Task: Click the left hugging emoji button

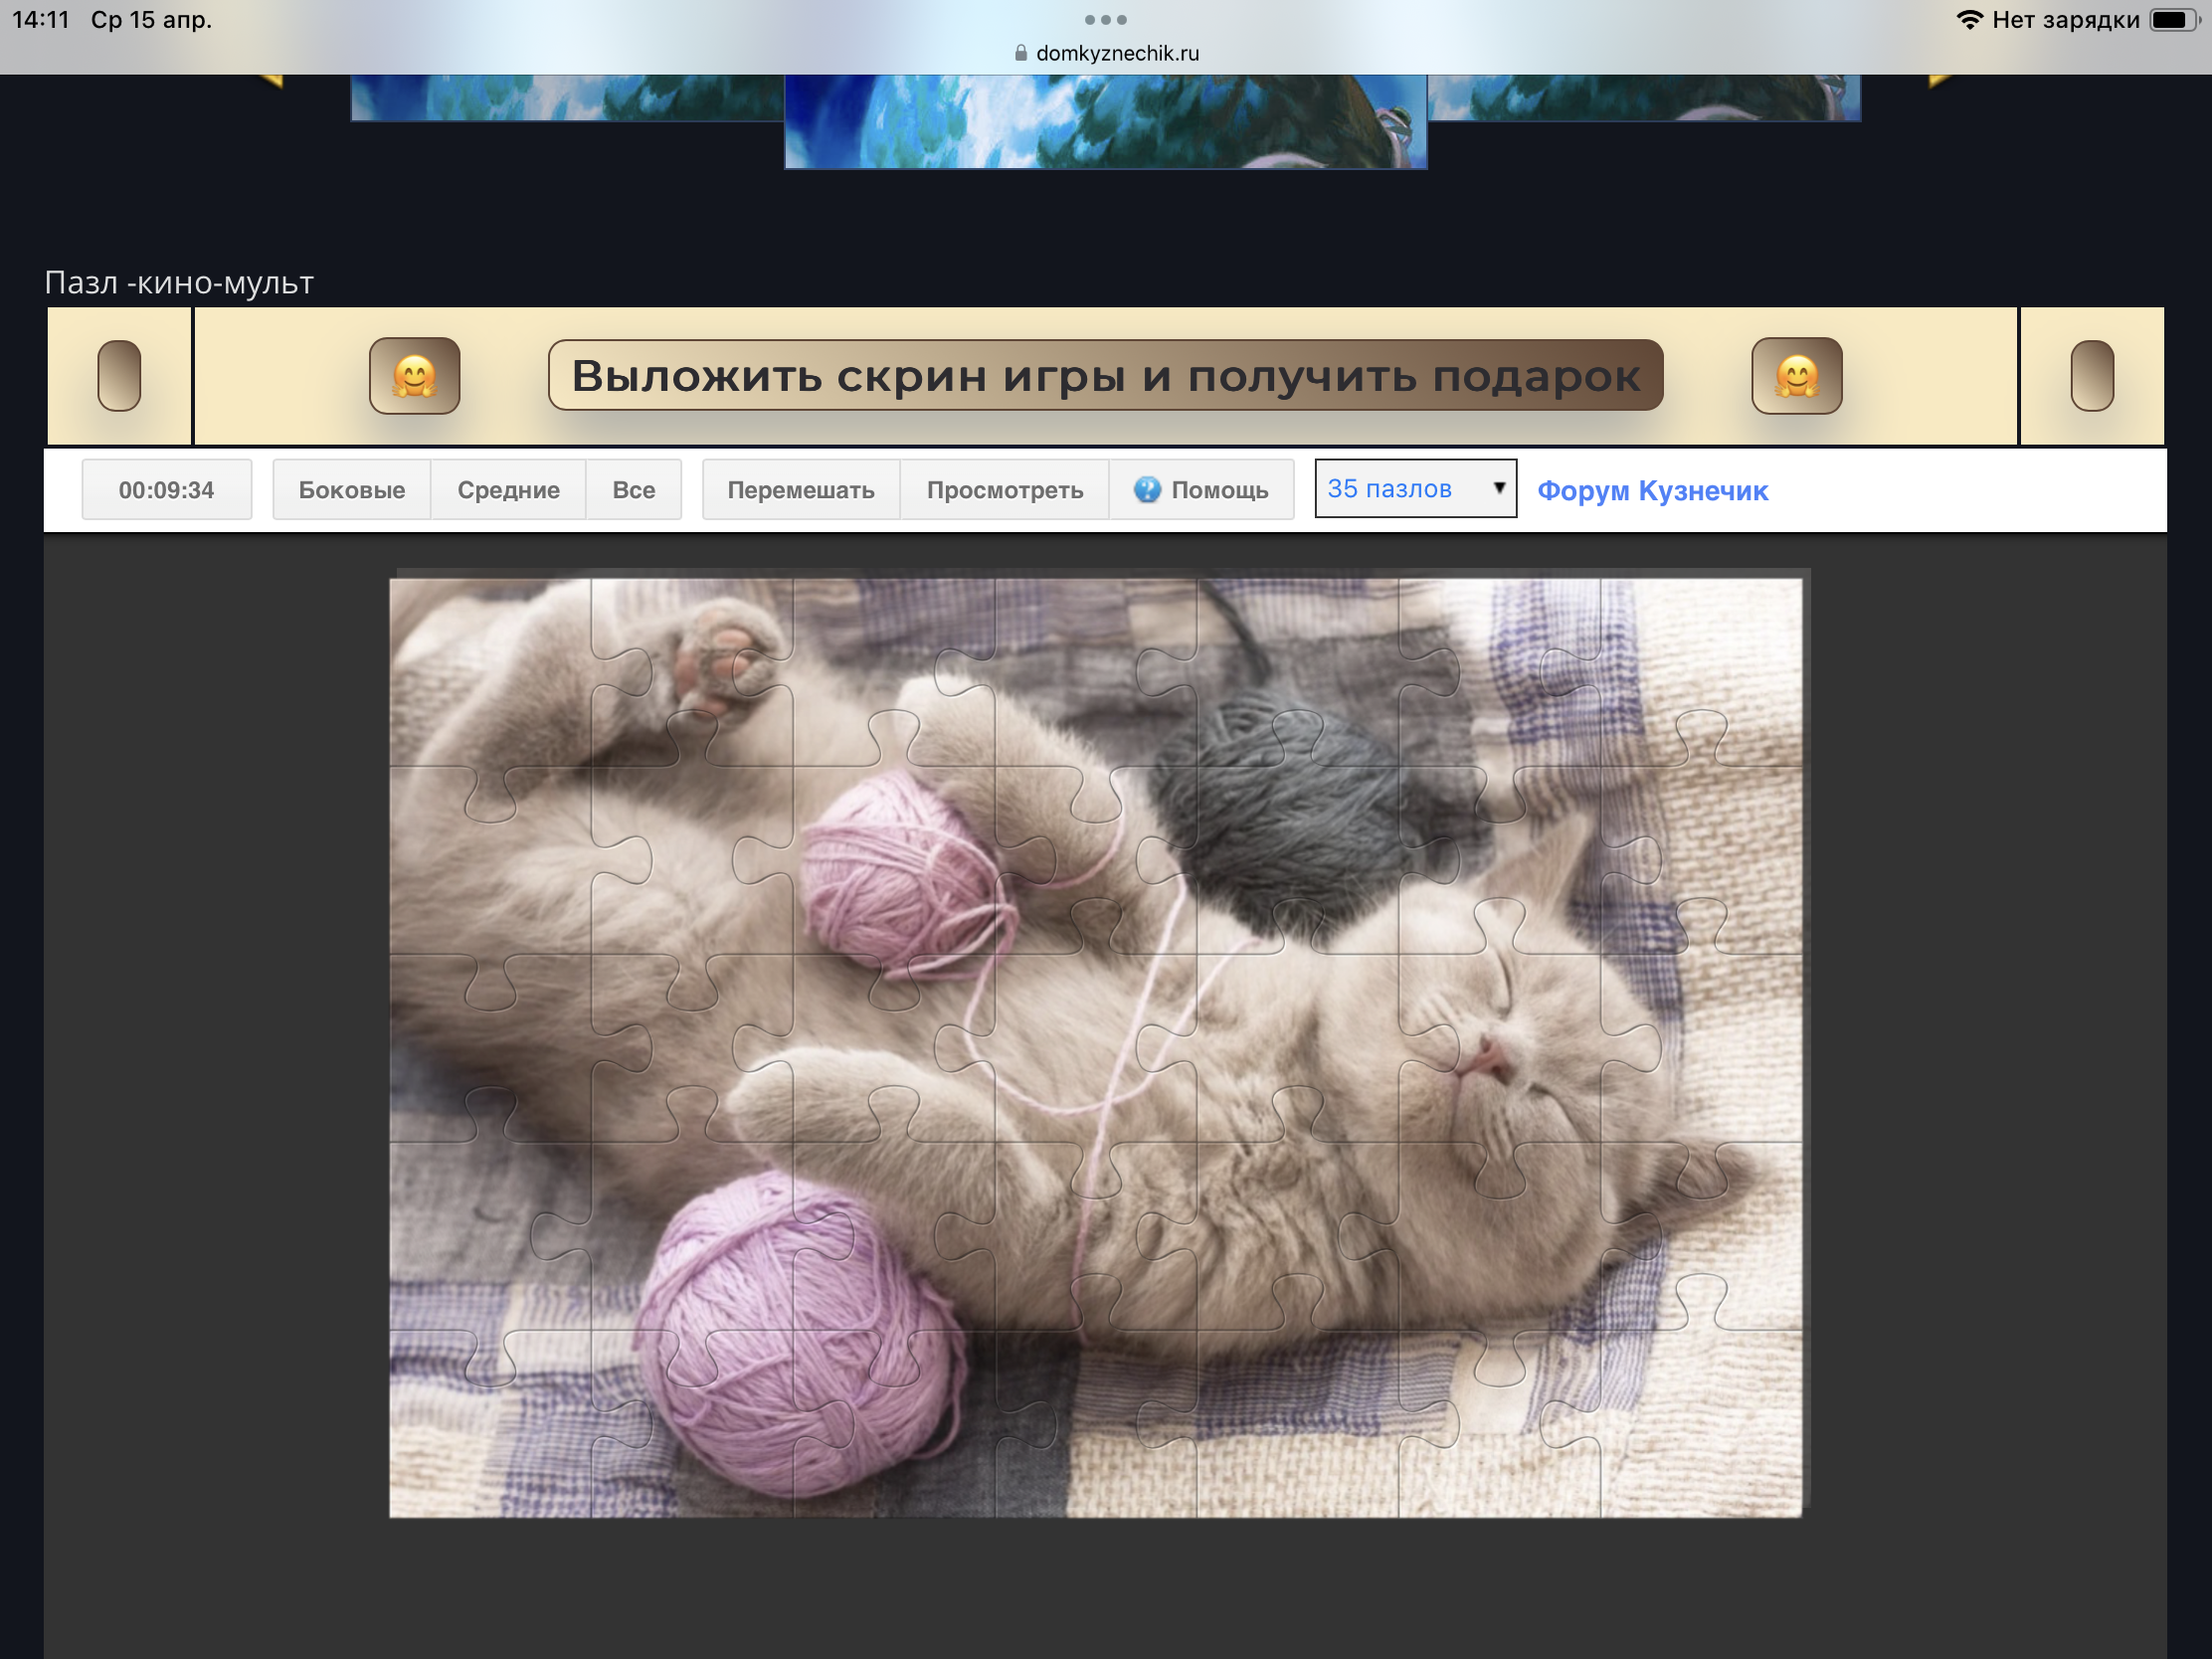Action: click(x=414, y=376)
